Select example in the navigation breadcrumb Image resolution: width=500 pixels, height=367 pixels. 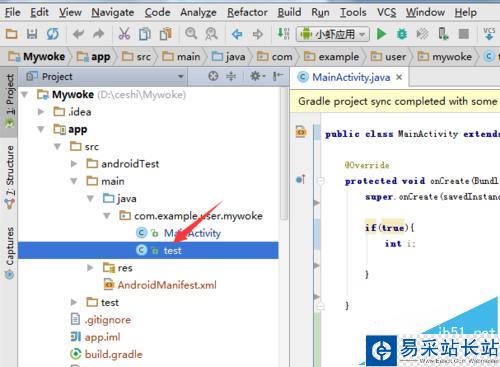332,57
